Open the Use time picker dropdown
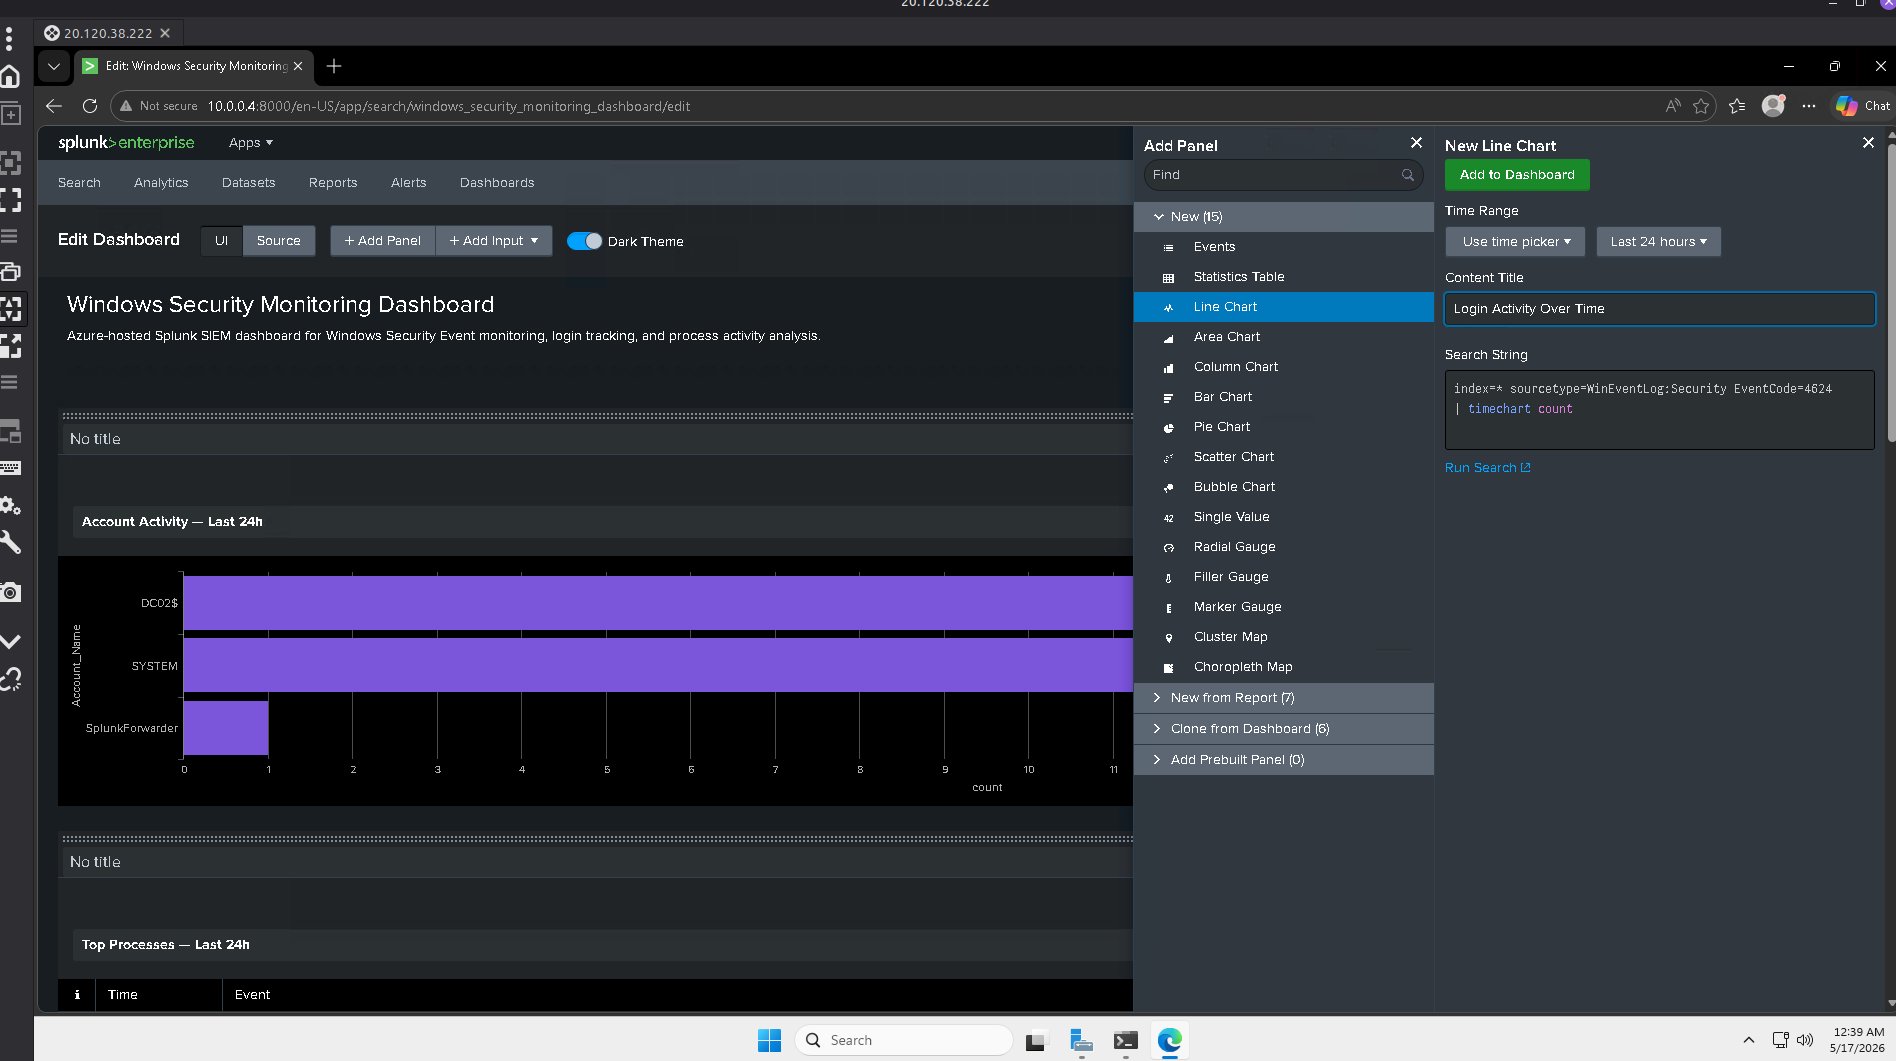The height and width of the screenshot is (1061, 1896). 1515,242
